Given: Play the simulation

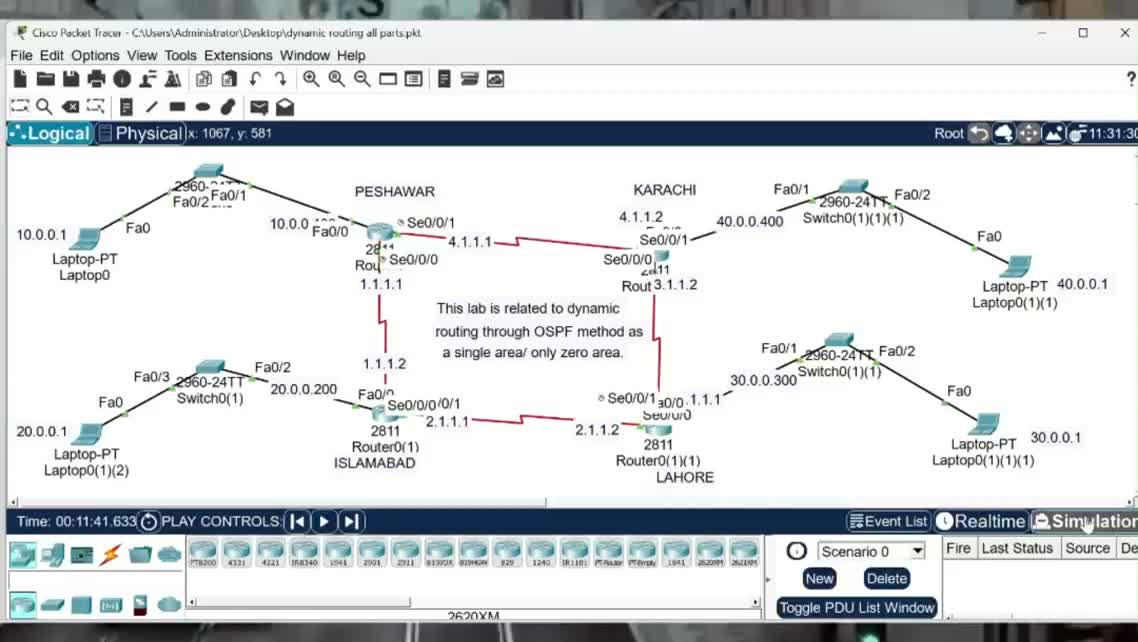Looking at the screenshot, I should 324,521.
